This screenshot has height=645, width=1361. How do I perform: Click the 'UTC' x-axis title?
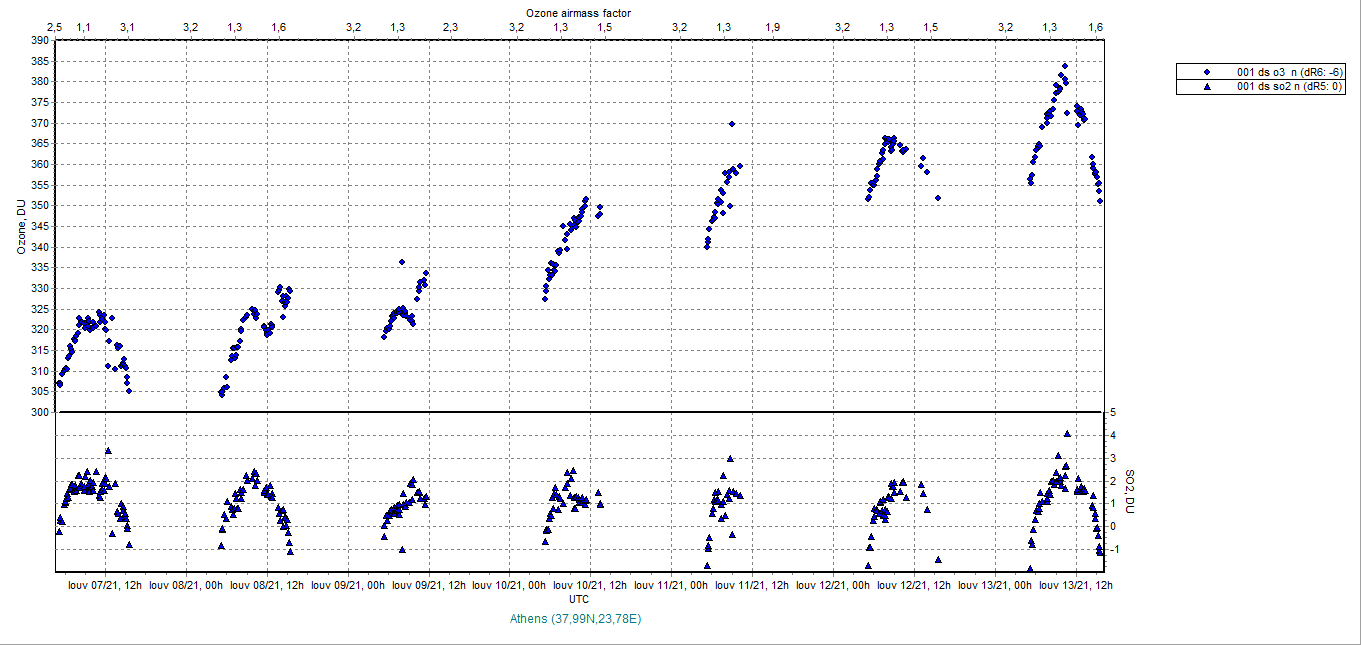(578, 599)
